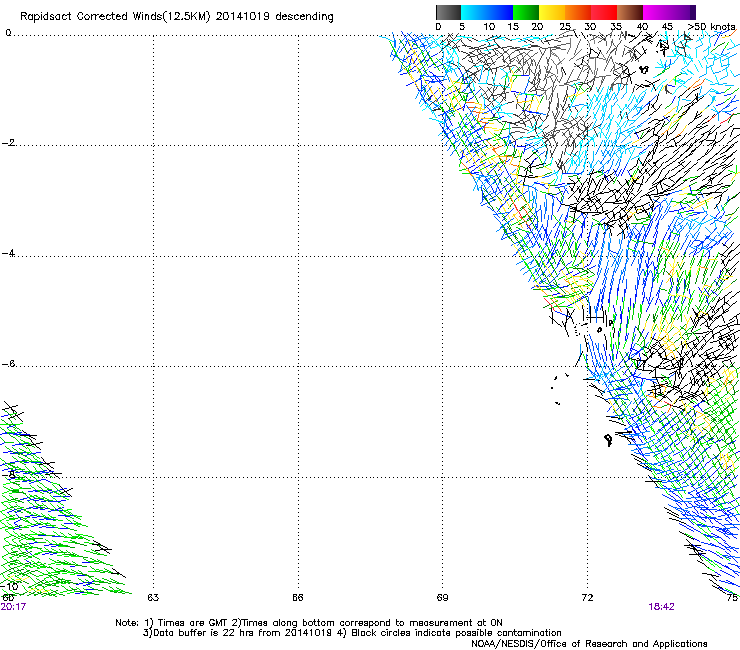Viewport: 740px width, 650px height.
Task: Click the longitude label '69'
Action: tap(442, 598)
